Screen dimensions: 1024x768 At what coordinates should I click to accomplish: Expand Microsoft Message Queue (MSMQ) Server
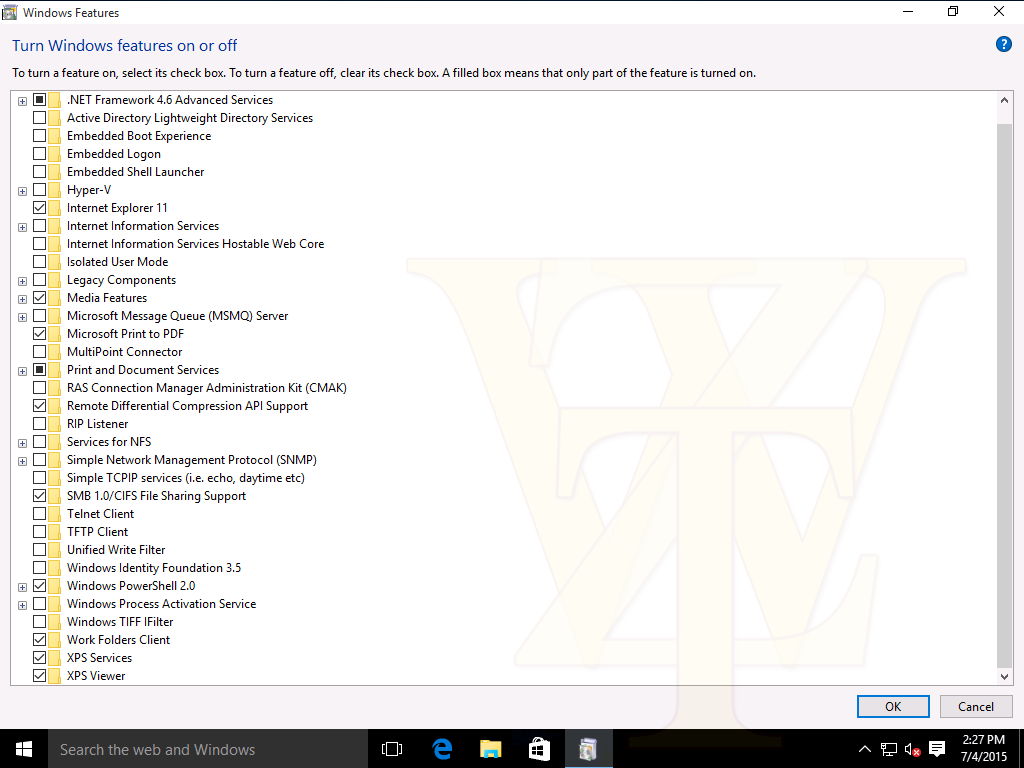[x=22, y=317]
